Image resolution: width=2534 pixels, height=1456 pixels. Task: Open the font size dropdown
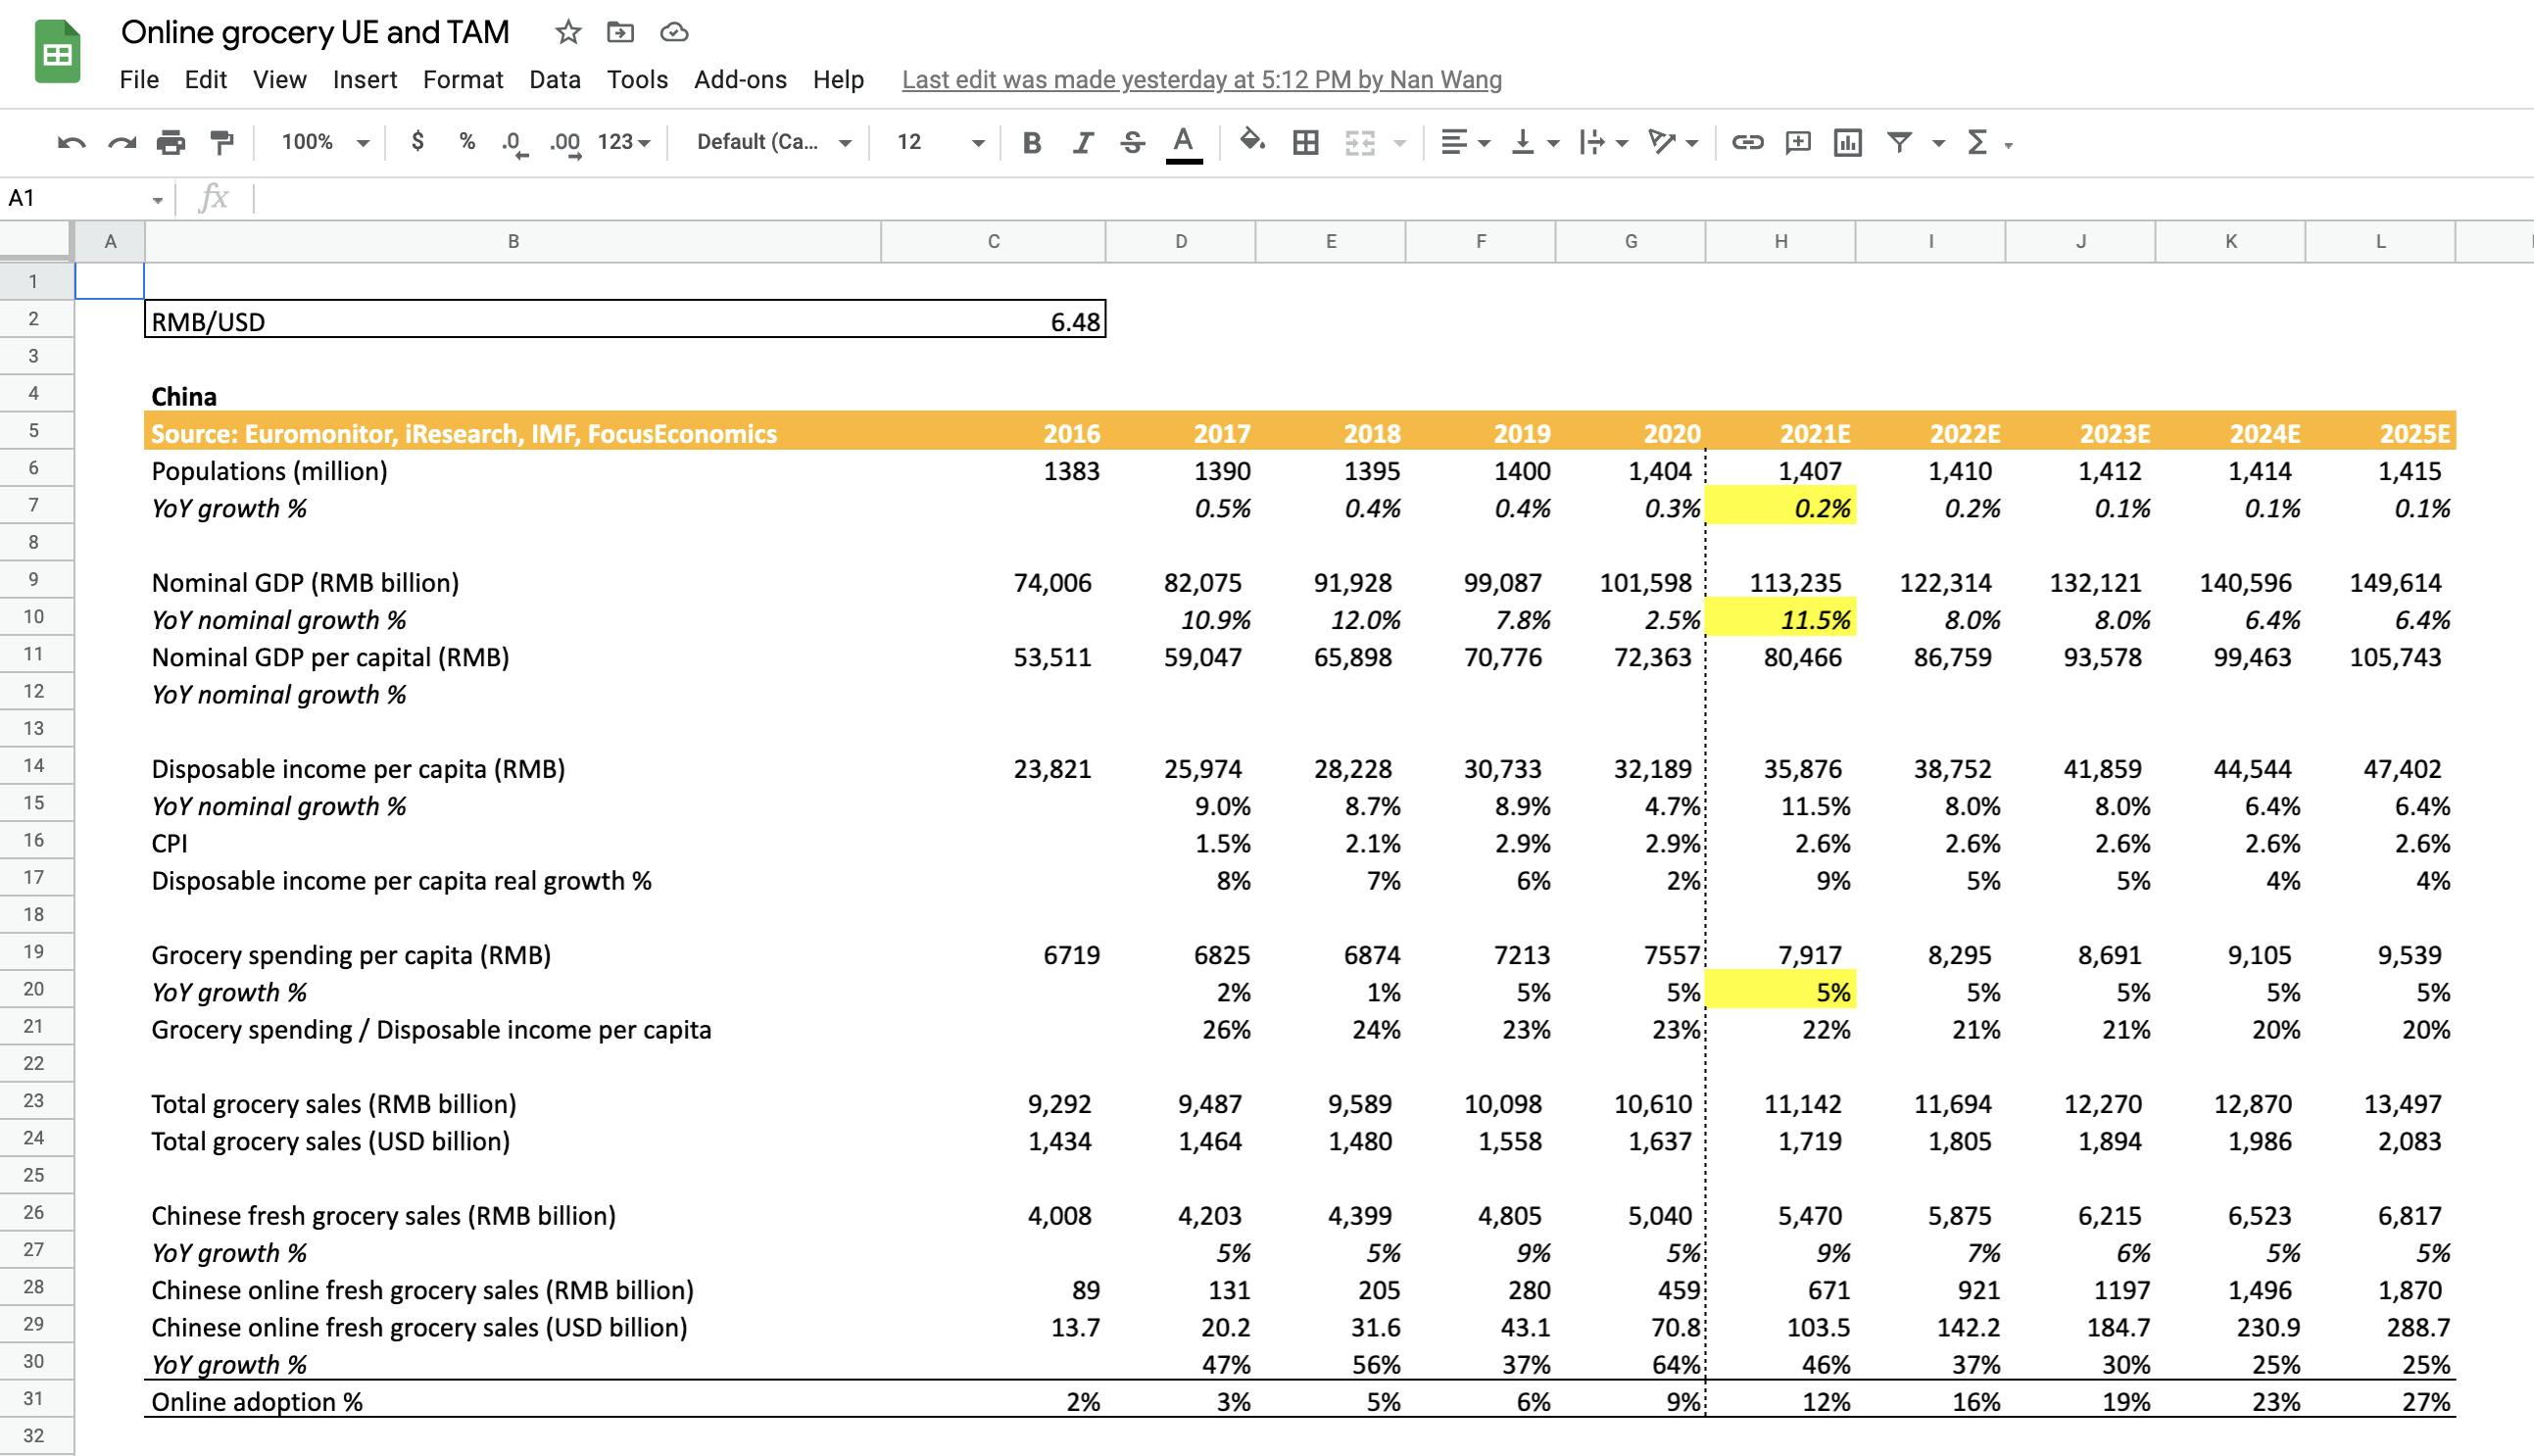(x=940, y=142)
